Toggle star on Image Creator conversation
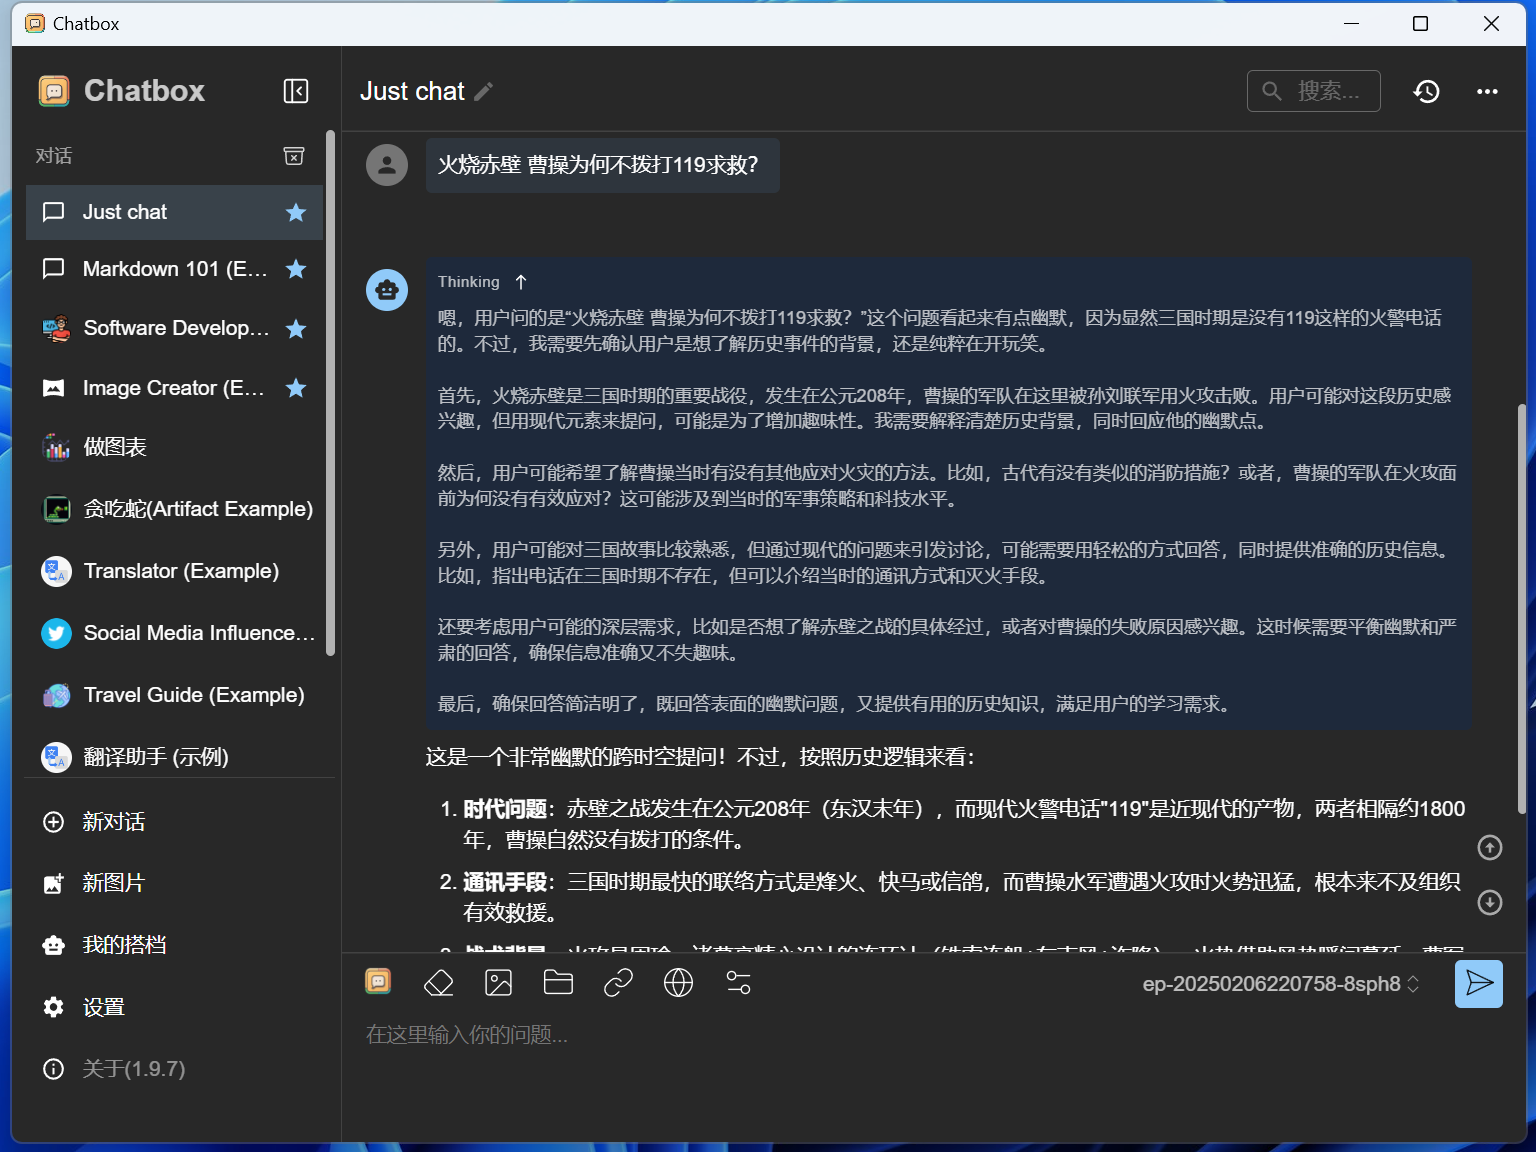This screenshot has height=1152, width=1536. 296,388
